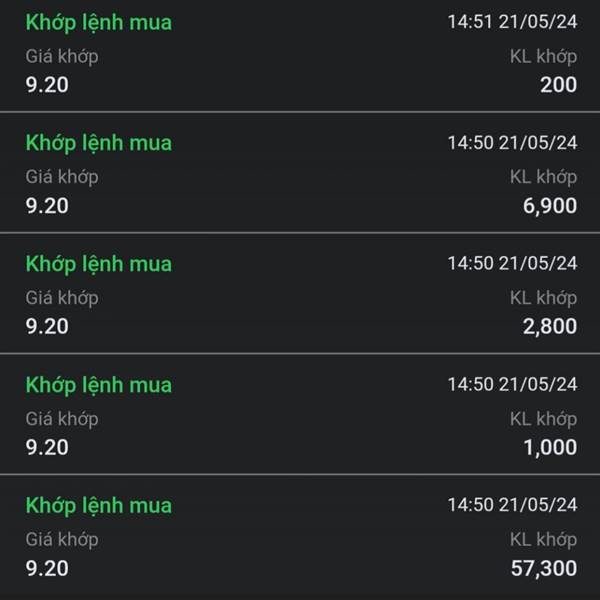Select the order with matched volume 57,300
This screenshot has width=600, height=600.
pos(300,538)
